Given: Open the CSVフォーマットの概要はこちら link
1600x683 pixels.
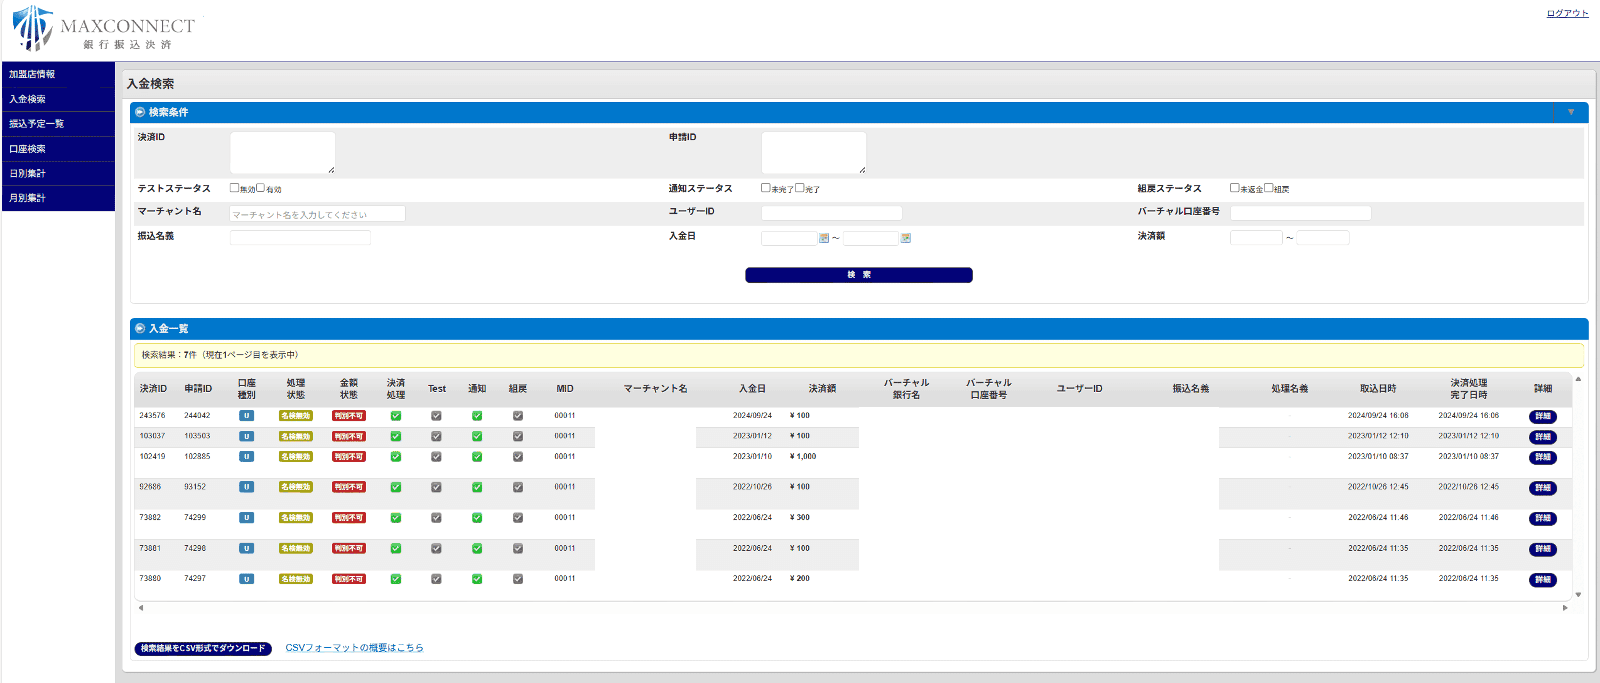Looking at the screenshot, I should [x=354, y=648].
